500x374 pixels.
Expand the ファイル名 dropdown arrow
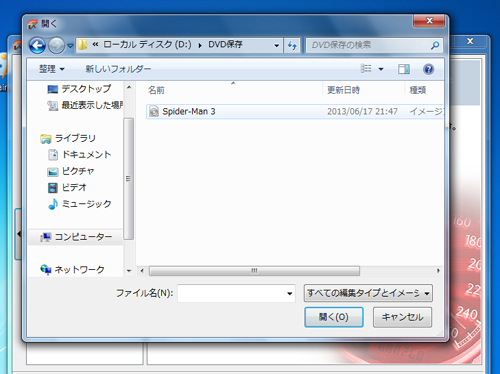pos(290,293)
